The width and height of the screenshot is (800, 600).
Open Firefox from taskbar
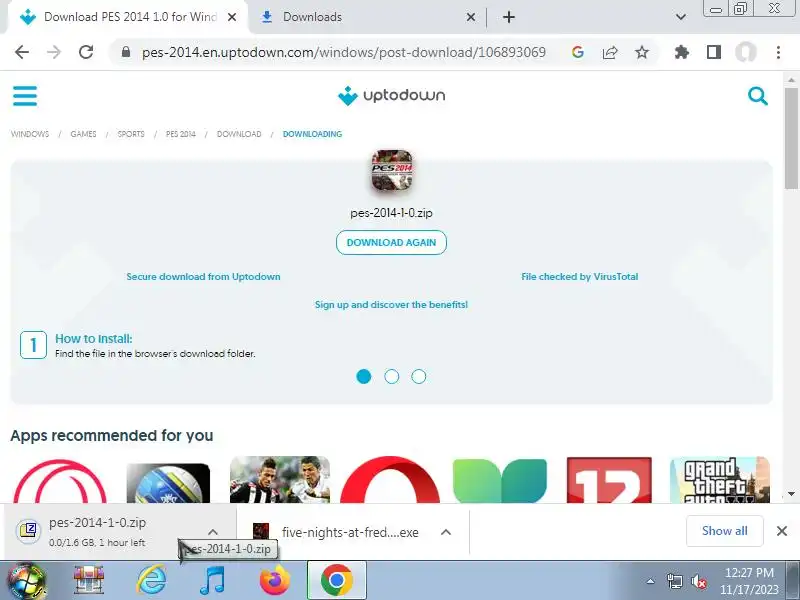pos(274,580)
